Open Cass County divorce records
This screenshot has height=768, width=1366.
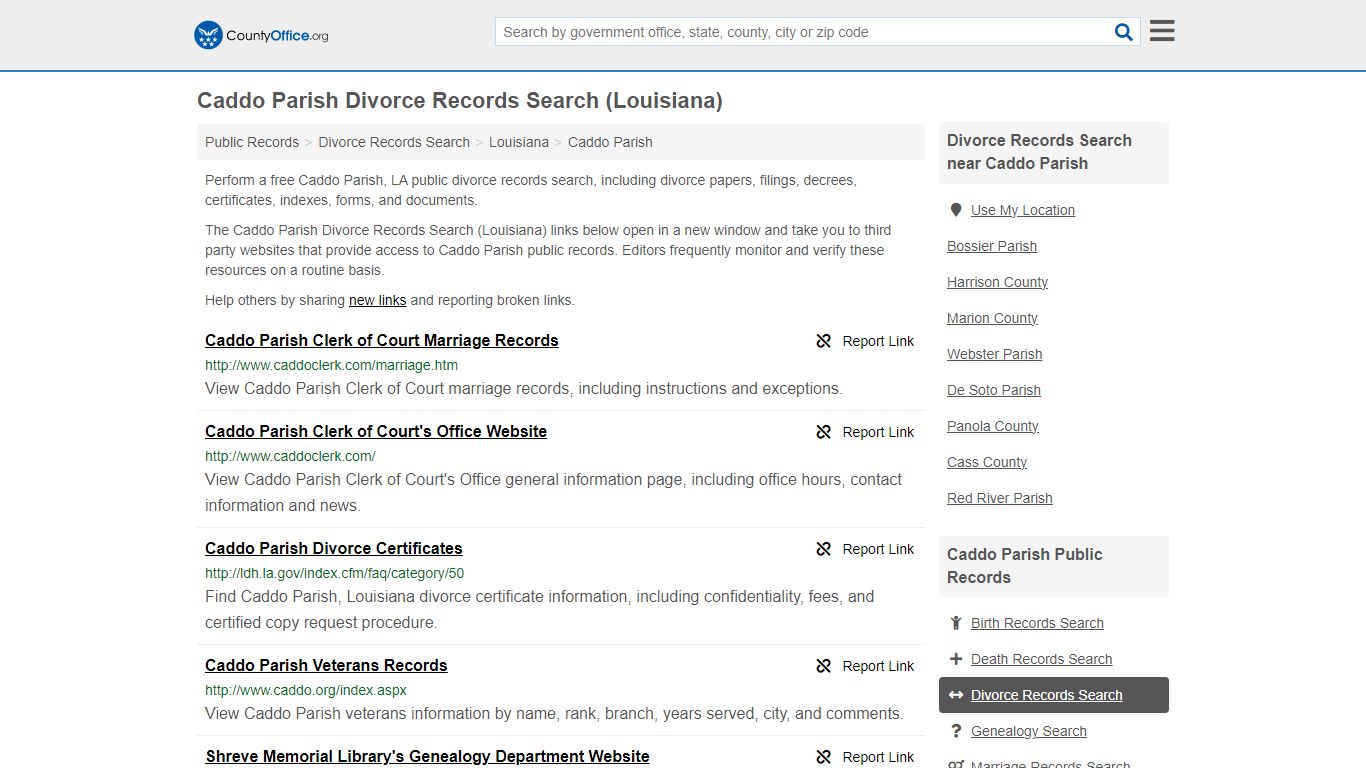click(x=987, y=462)
